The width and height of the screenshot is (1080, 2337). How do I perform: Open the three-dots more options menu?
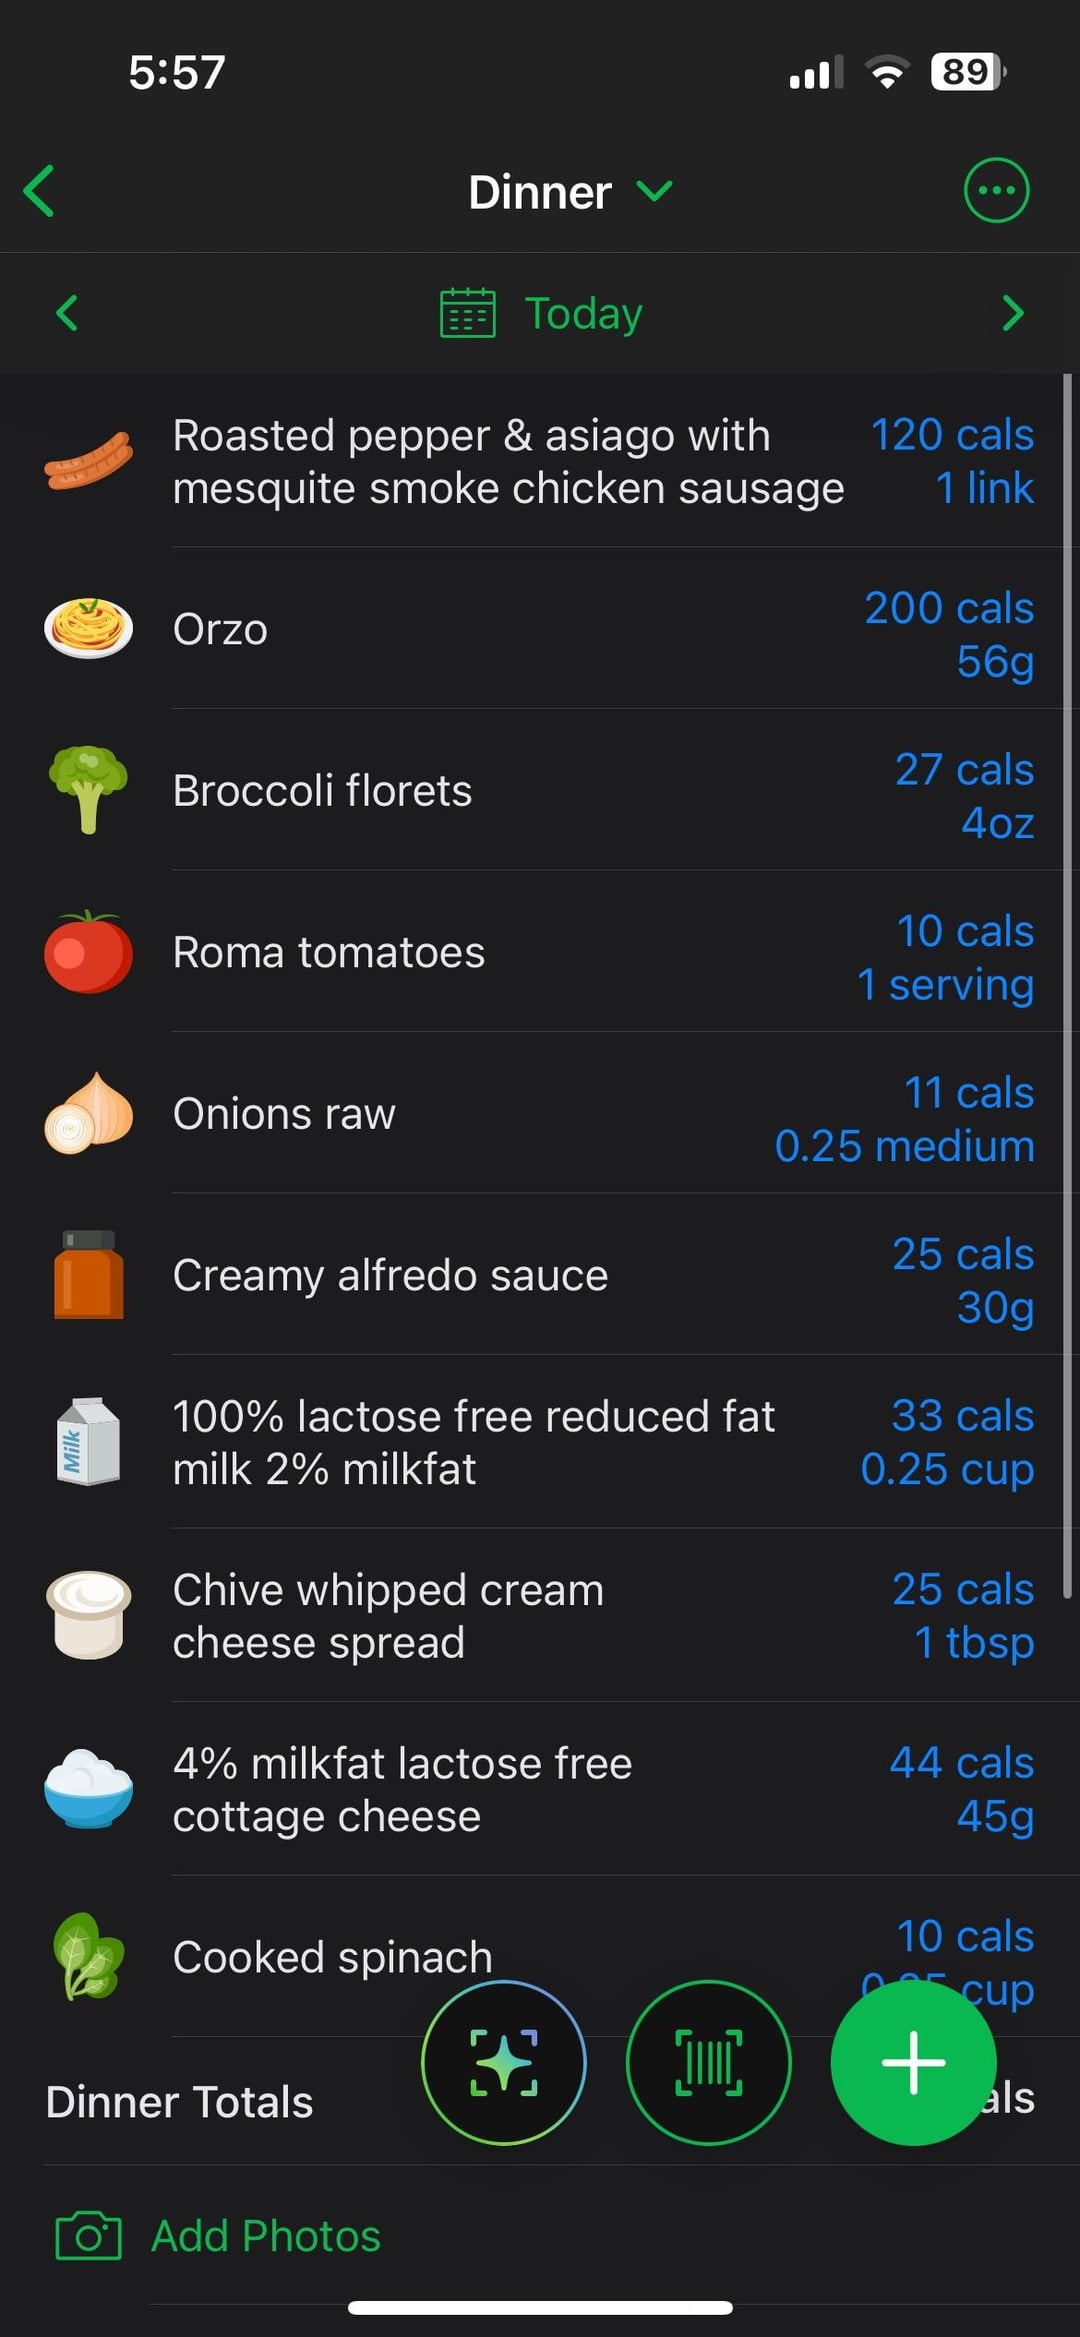click(x=995, y=190)
